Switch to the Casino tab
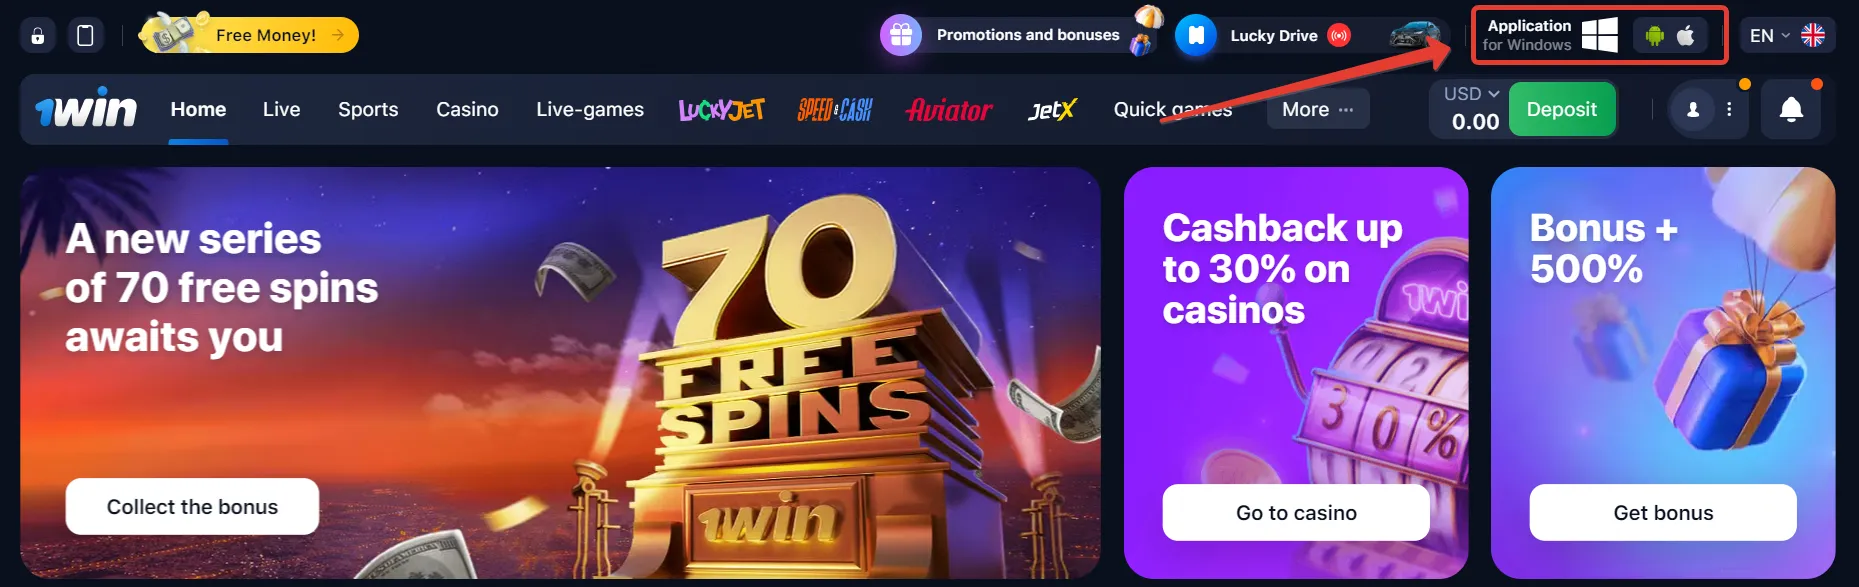This screenshot has width=1859, height=587. (x=467, y=109)
